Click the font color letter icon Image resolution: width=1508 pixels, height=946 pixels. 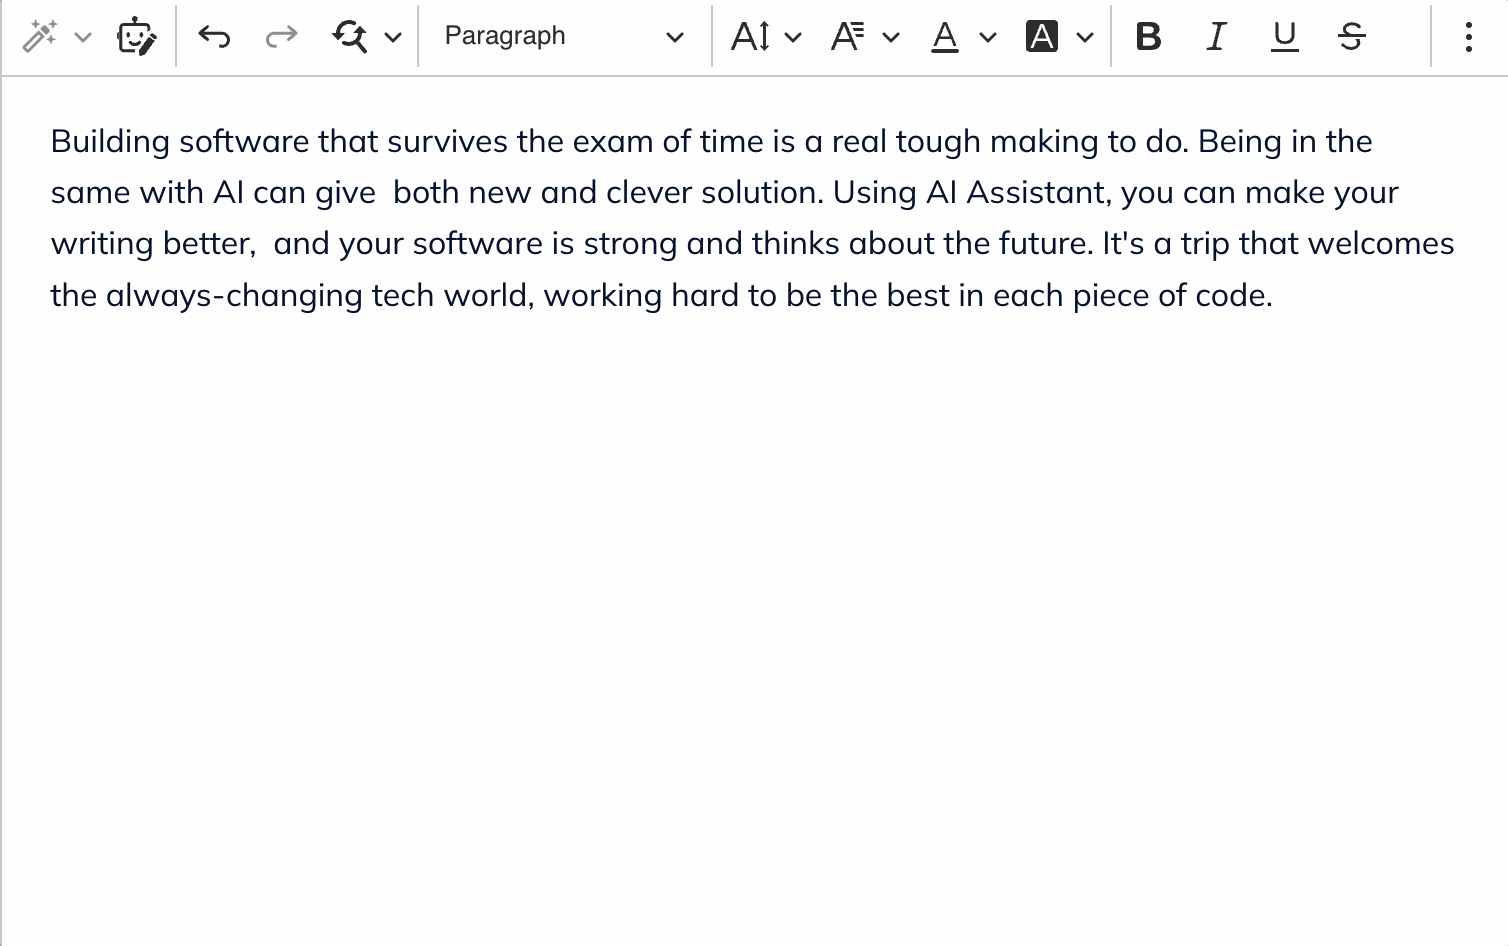coord(944,37)
